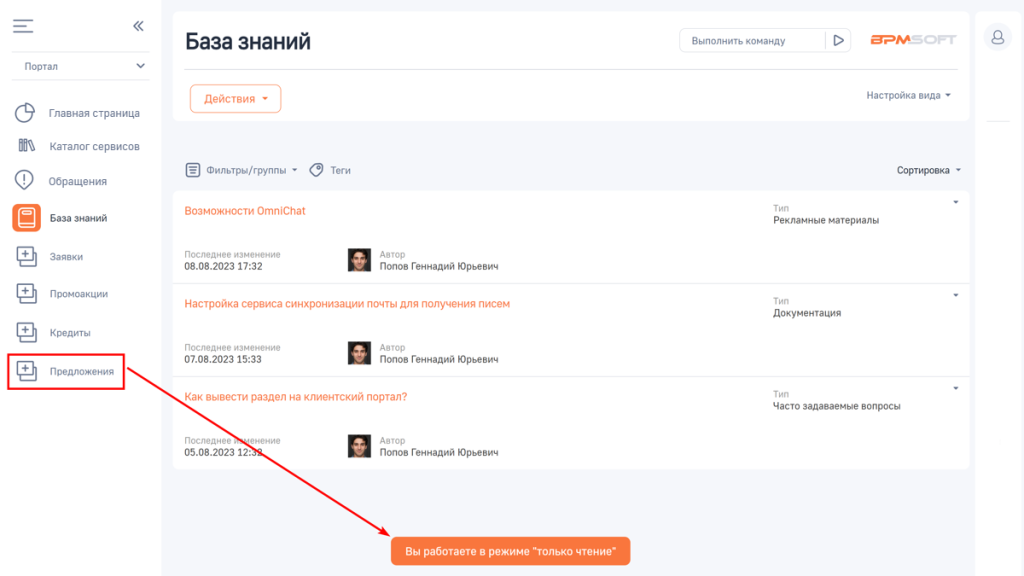This screenshot has height=576, width=1024.
Task: Click the Каталог сервисов books icon
Action: [26, 146]
